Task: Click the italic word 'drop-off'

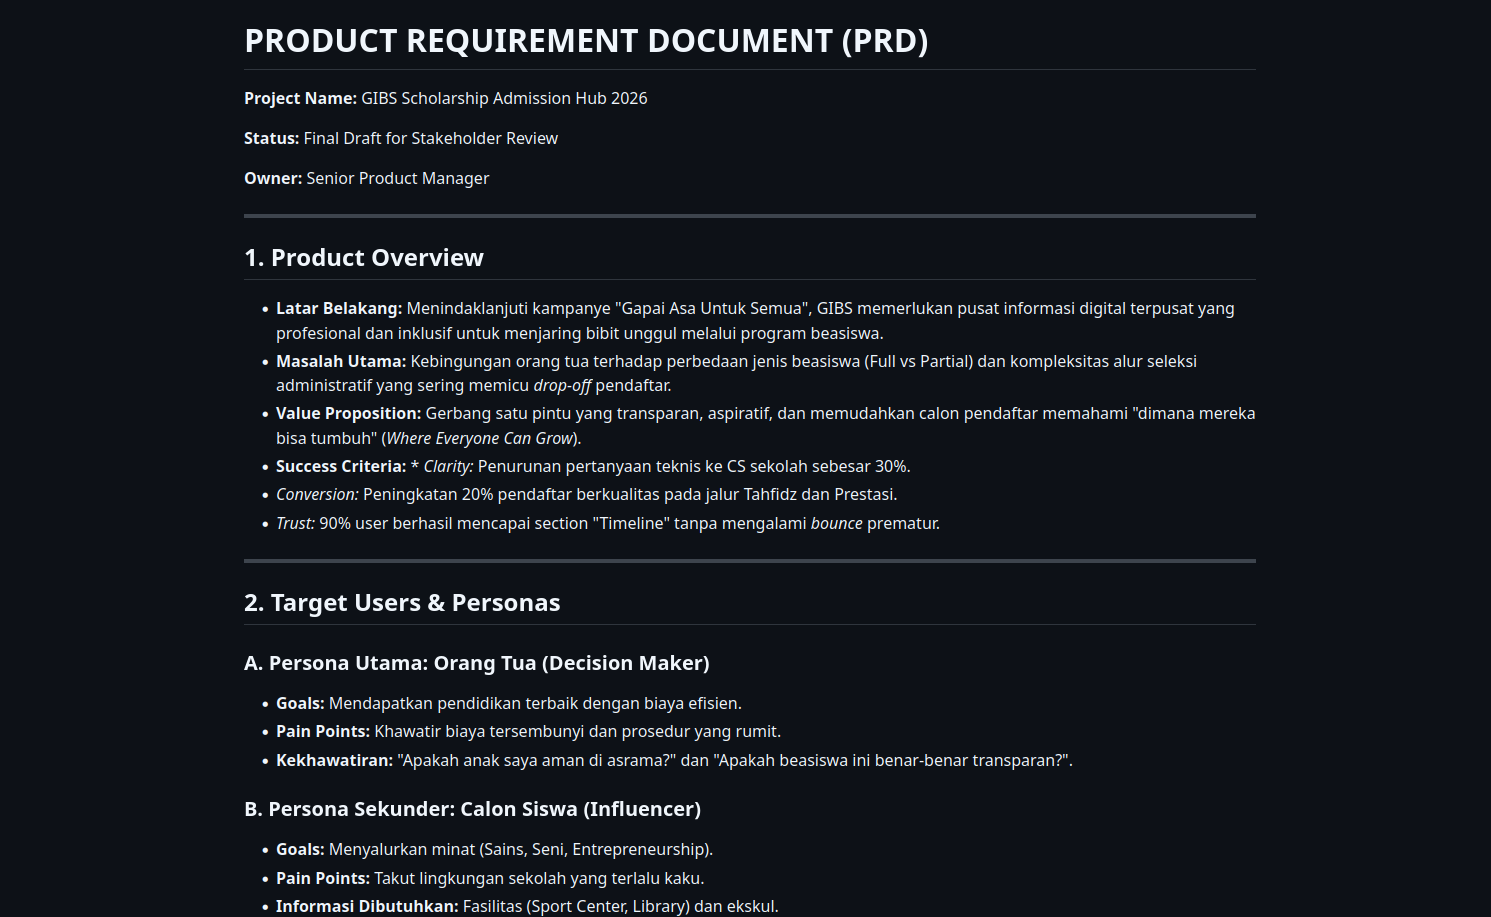Action: click(x=562, y=385)
